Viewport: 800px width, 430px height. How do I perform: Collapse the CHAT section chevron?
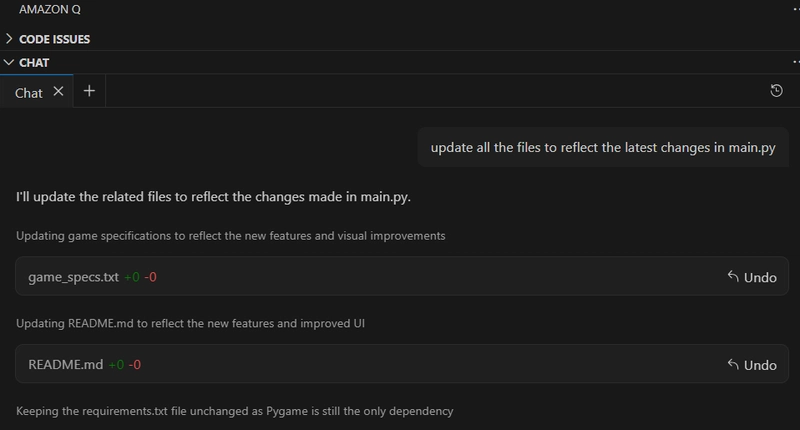[x=9, y=62]
